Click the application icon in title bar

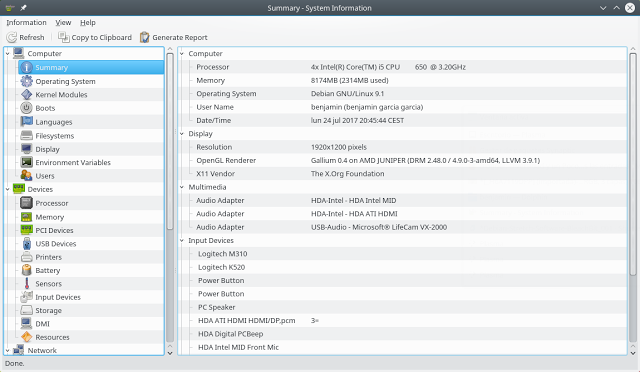point(10,8)
